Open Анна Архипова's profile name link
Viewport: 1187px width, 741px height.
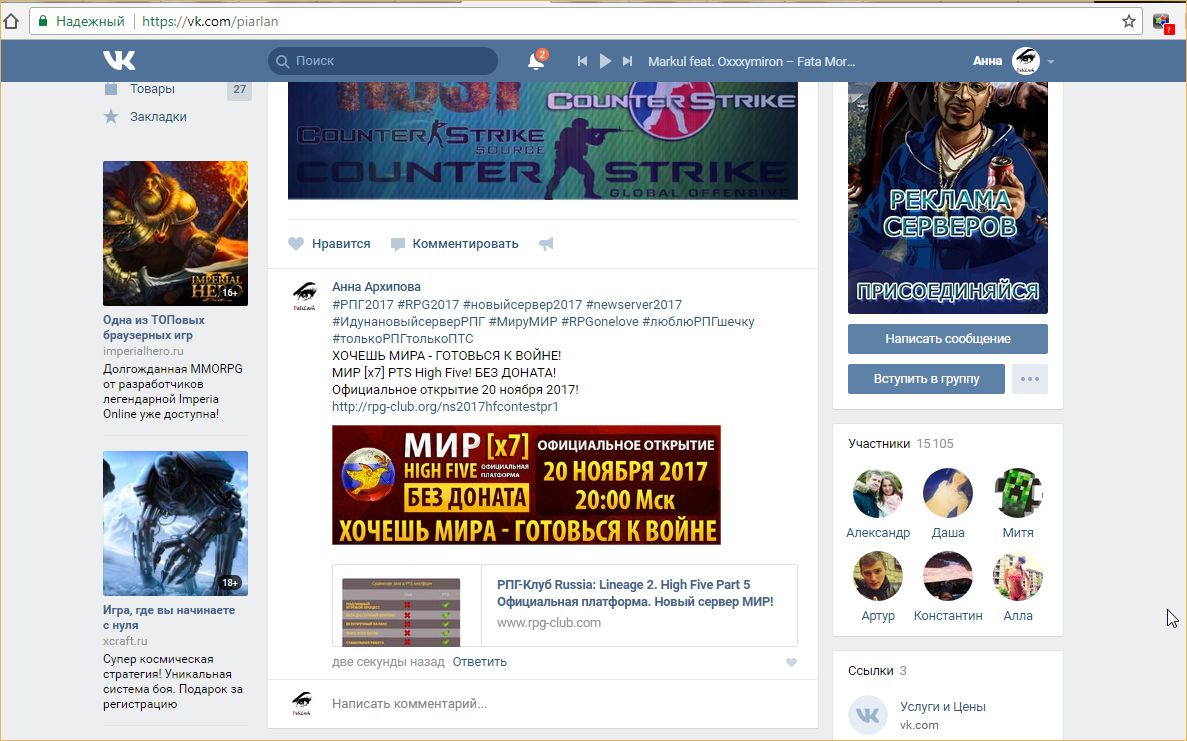click(376, 287)
